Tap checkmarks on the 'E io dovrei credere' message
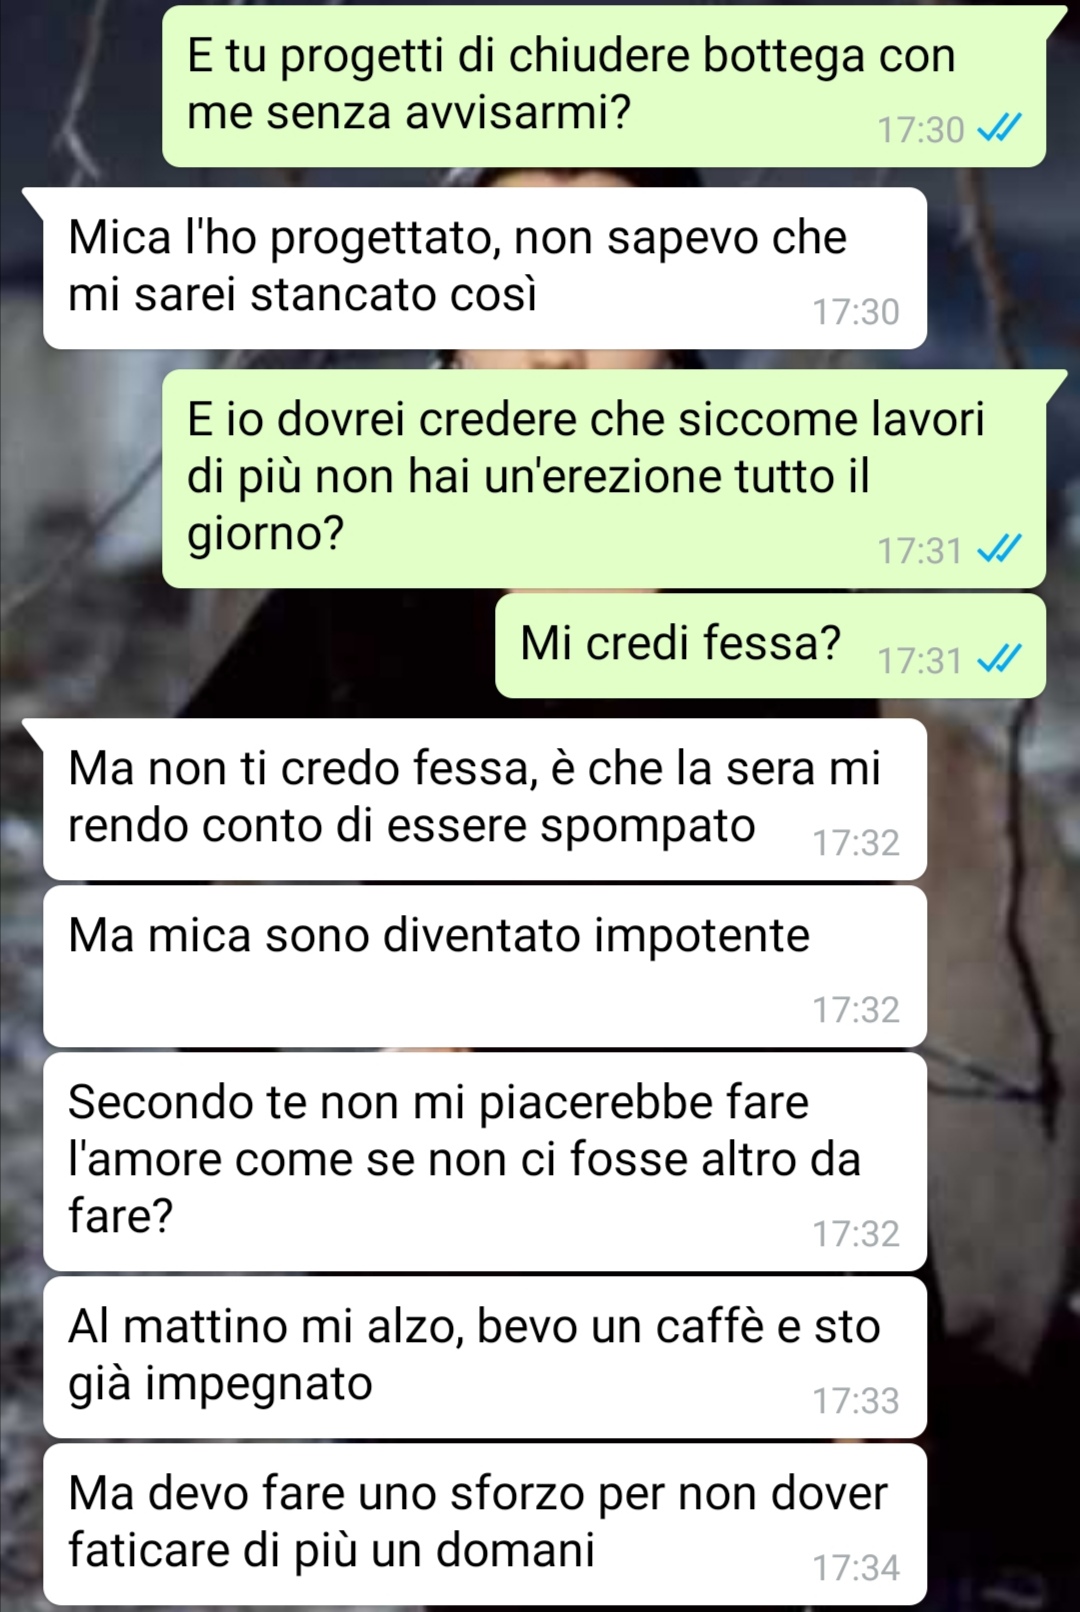Viewport: 1080px width, 1612px height. point(998,548)
